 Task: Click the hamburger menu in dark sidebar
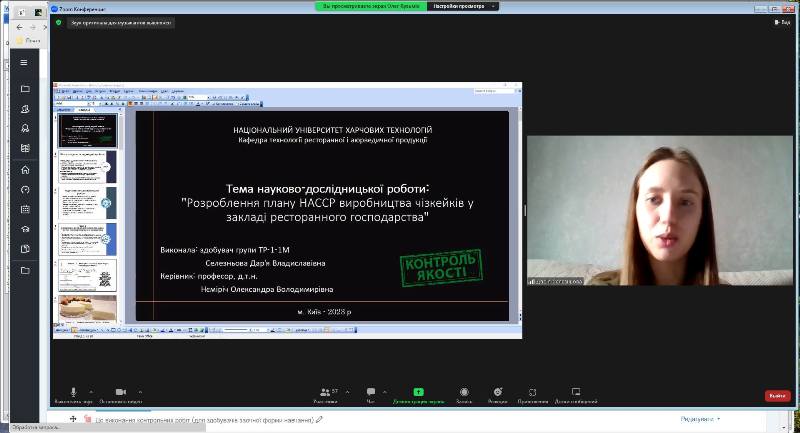24,63
